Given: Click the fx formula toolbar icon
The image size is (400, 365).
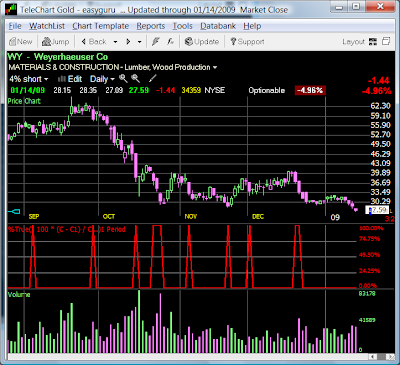Looking at the screenshot, I should [x=170, y=42].
